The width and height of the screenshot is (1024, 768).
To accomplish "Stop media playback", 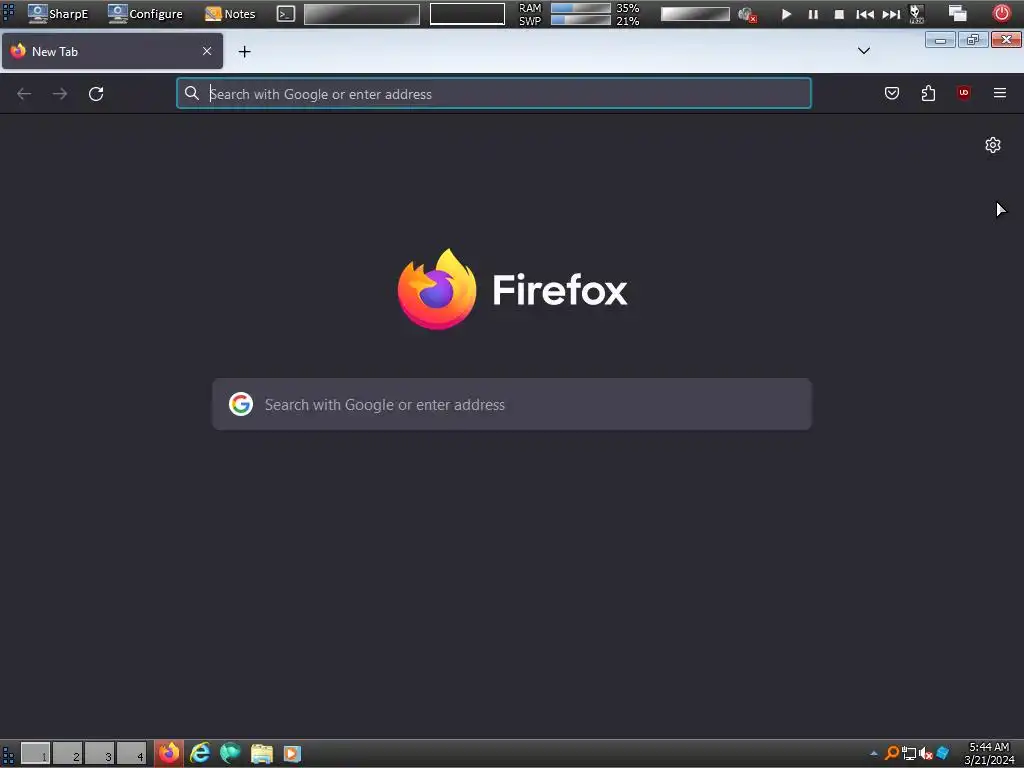I will (839, 14).
